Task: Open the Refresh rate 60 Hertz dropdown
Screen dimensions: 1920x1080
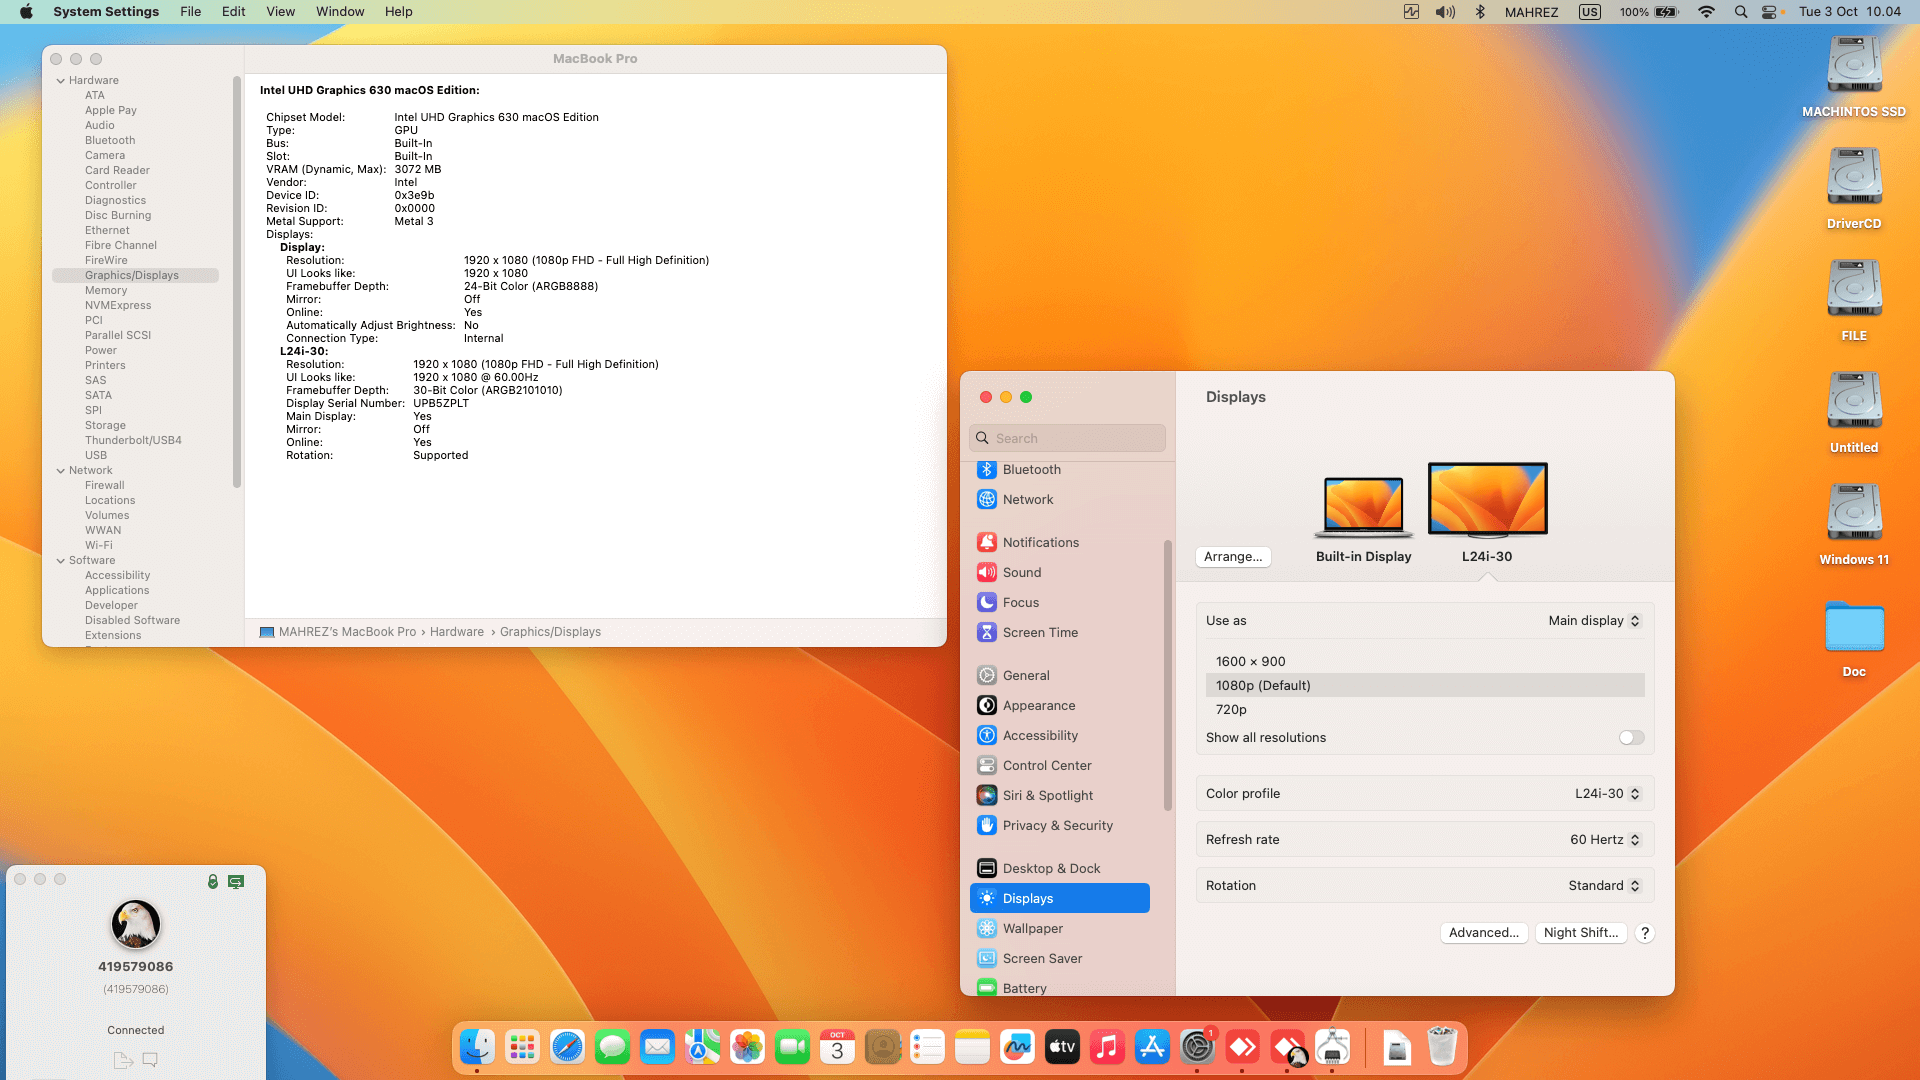Action: 1604,840
